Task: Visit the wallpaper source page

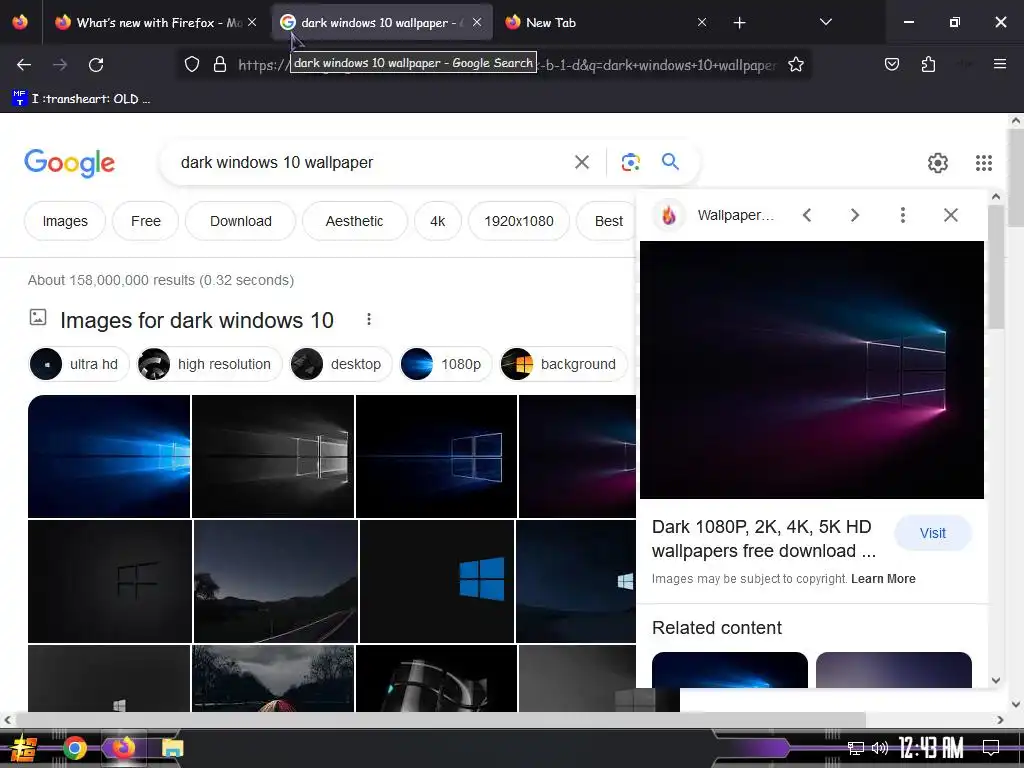Action: tap(933, 533)
